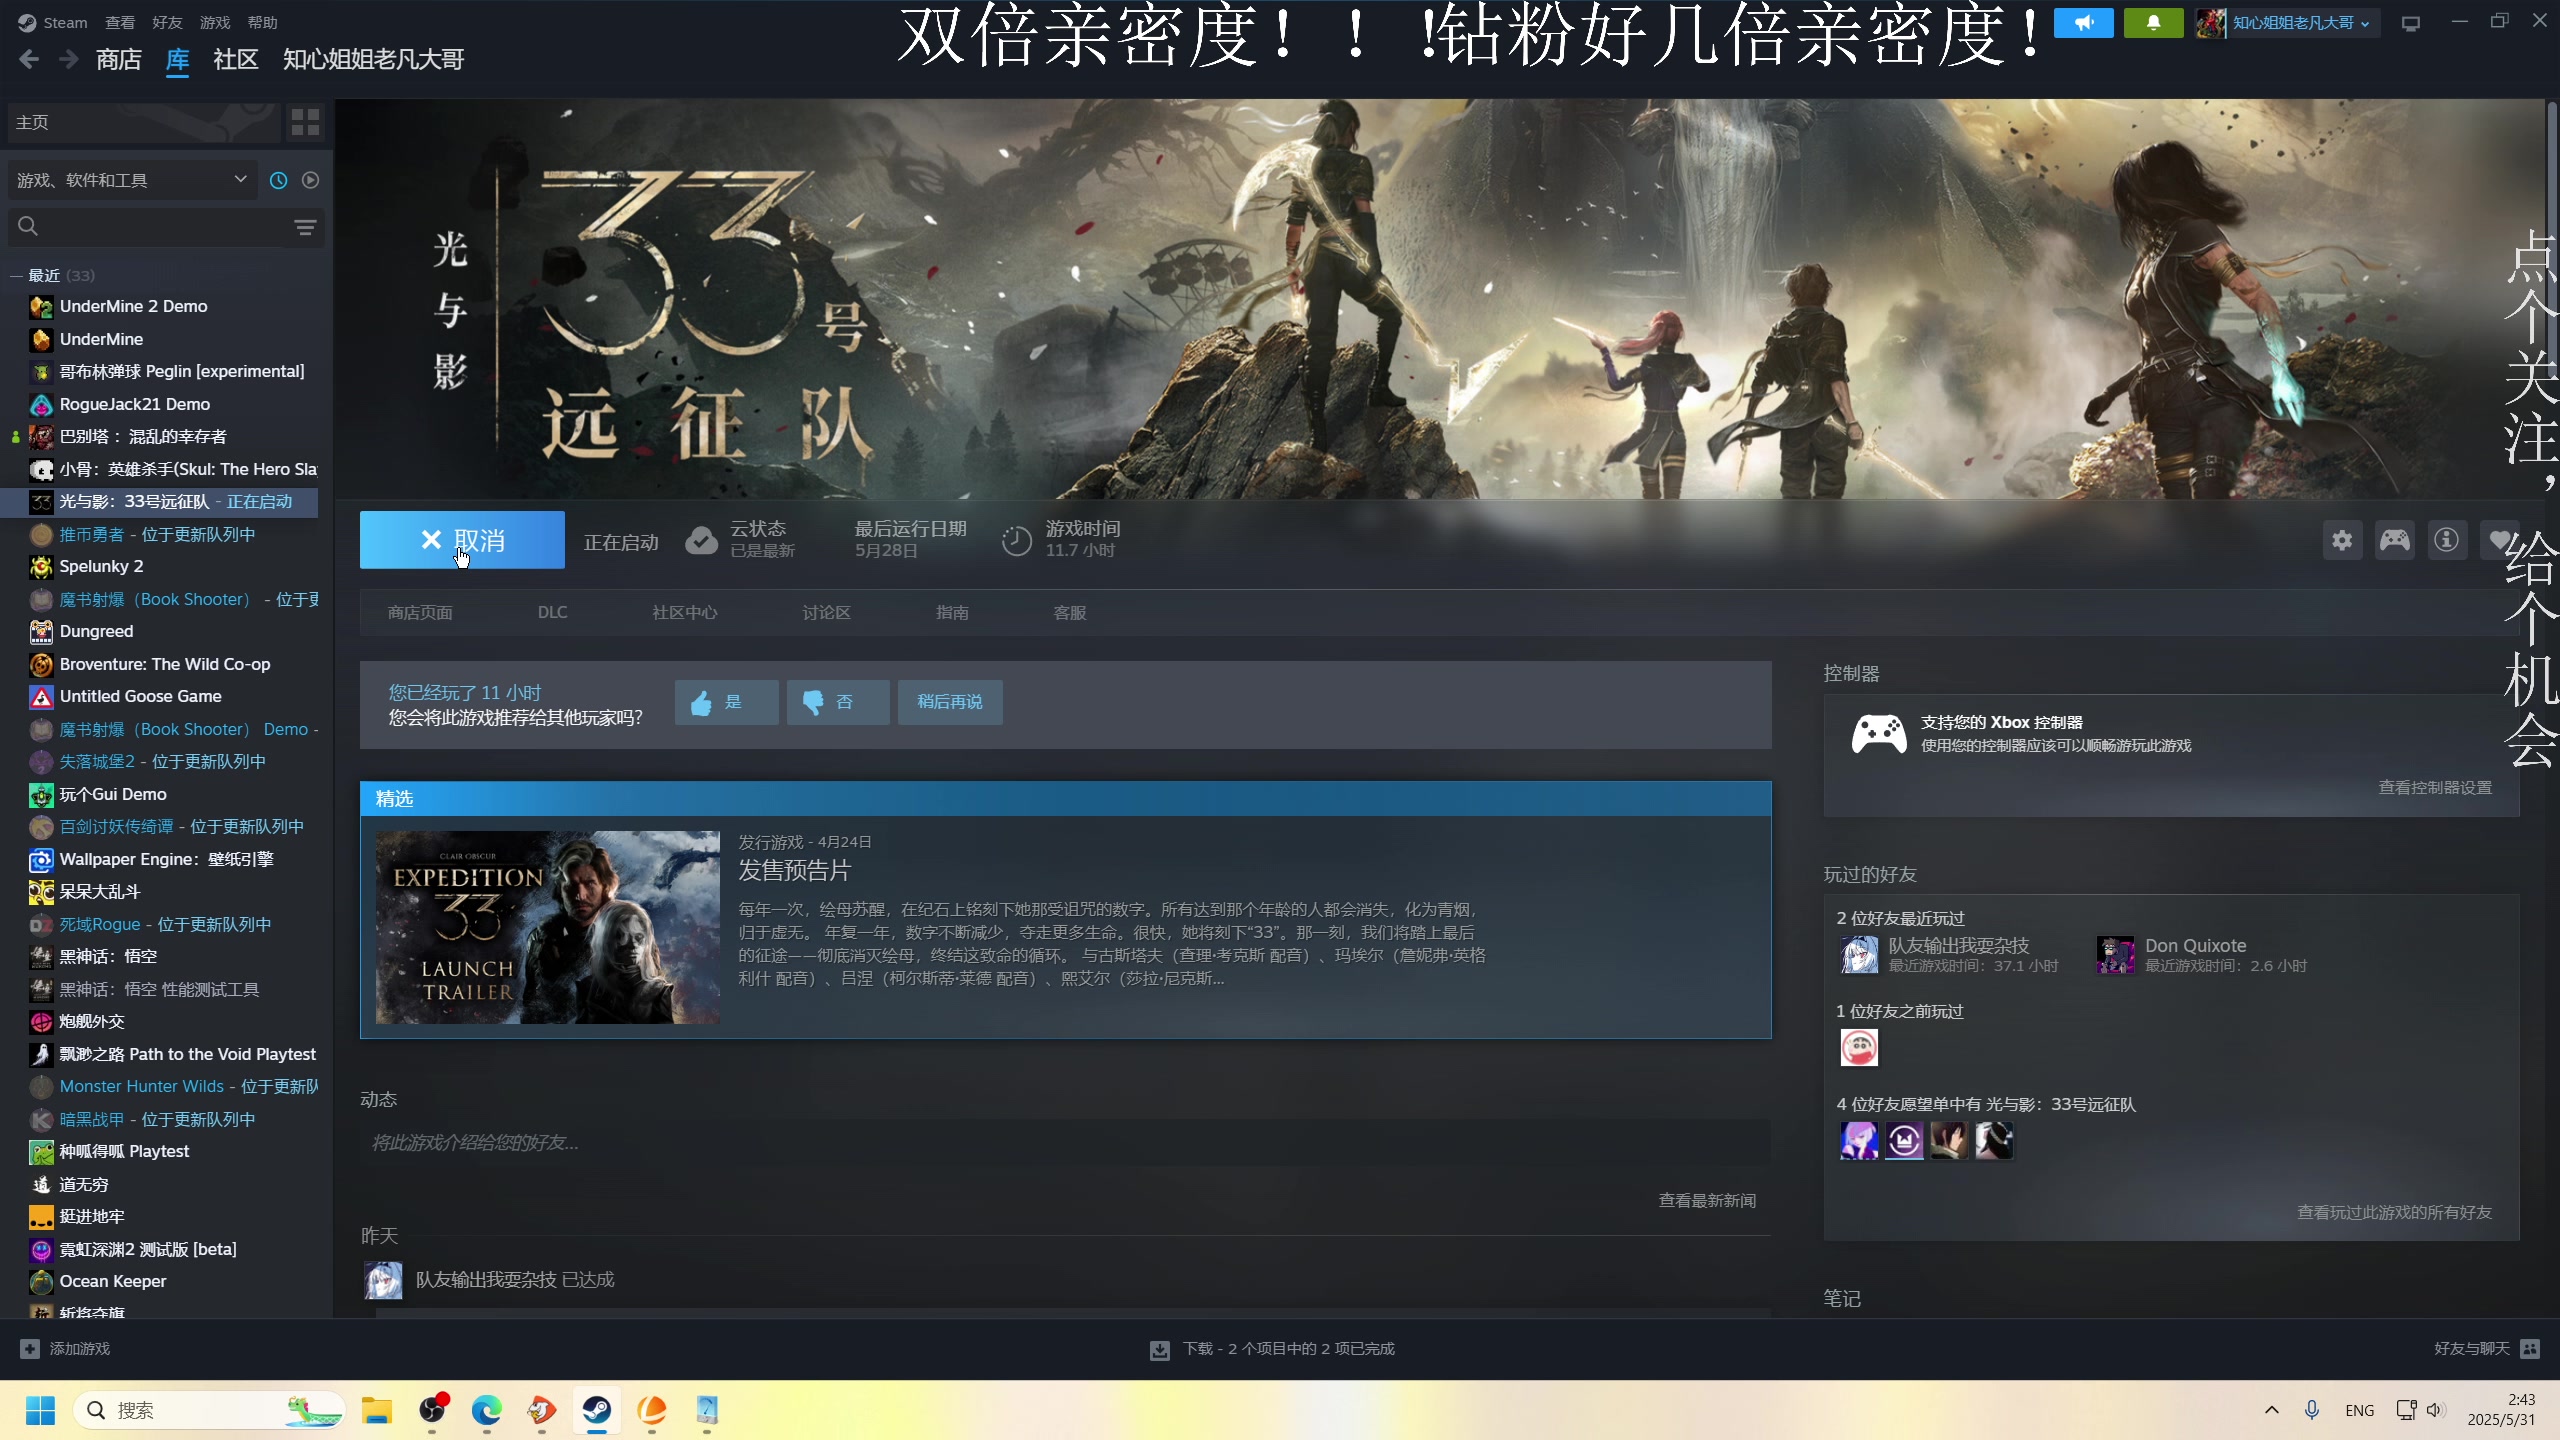Select Spelunky 2 in library list

pyautogui.click(x=101, y=566)
